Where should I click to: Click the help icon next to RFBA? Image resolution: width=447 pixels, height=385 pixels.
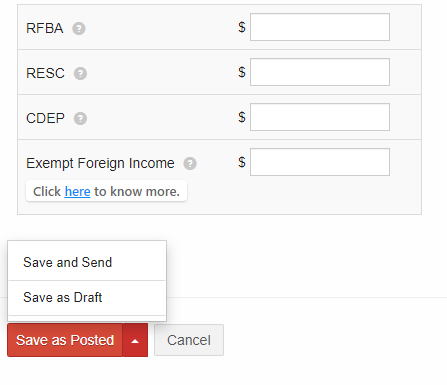[x=79, y=28]
